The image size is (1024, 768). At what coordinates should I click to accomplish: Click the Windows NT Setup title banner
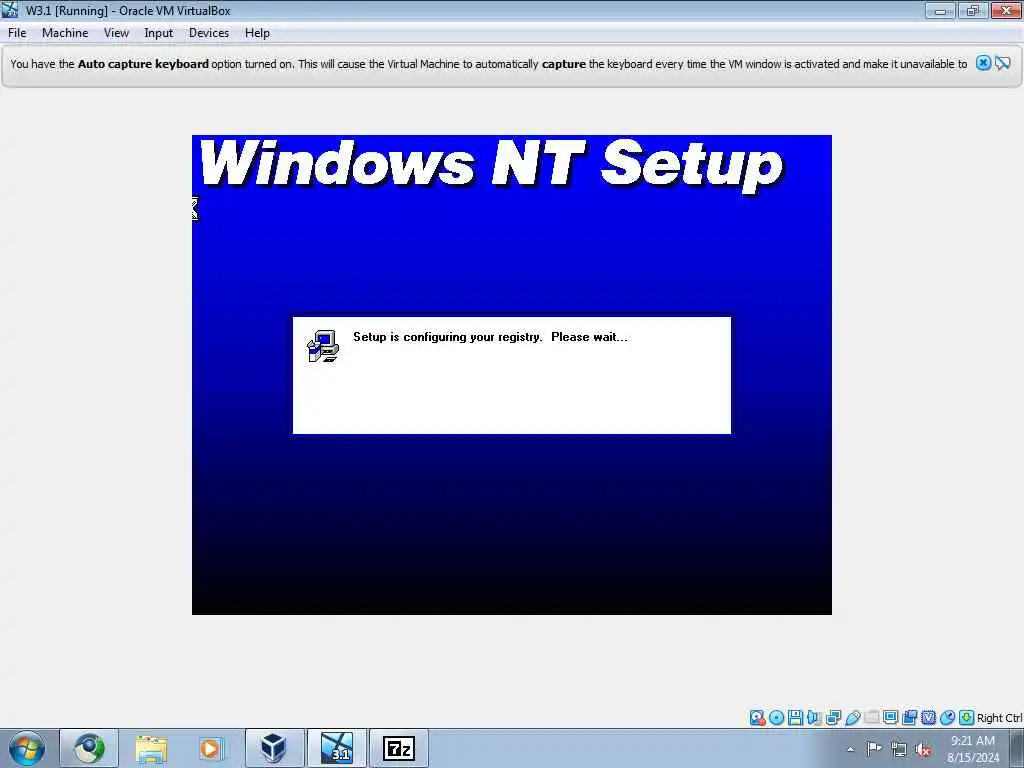pyautogui.click(x=490, y=164)
